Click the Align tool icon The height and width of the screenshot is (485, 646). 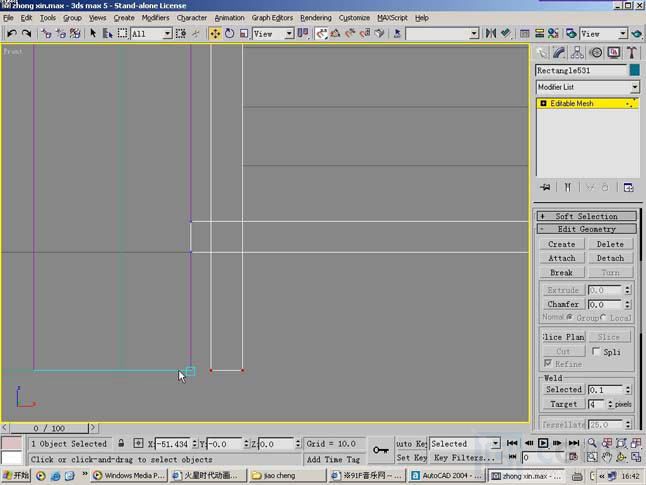[506, 33]
